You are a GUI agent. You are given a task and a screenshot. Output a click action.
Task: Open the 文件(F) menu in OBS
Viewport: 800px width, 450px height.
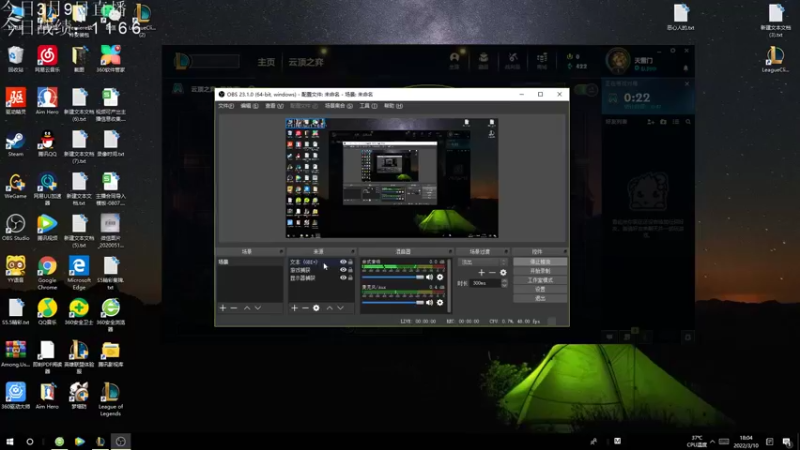click(x=226, y=106)
